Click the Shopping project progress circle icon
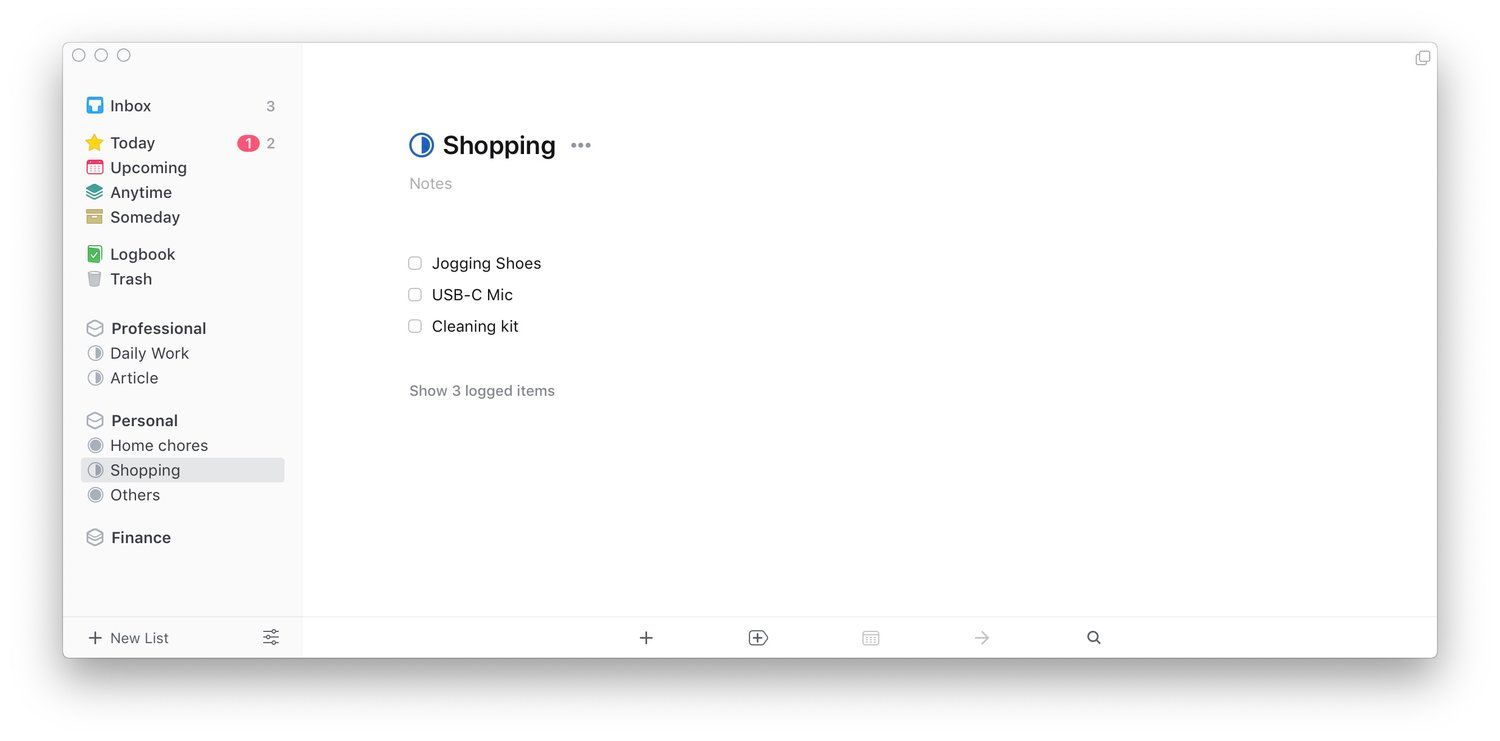1500x741 pixels. click(422, 145)
